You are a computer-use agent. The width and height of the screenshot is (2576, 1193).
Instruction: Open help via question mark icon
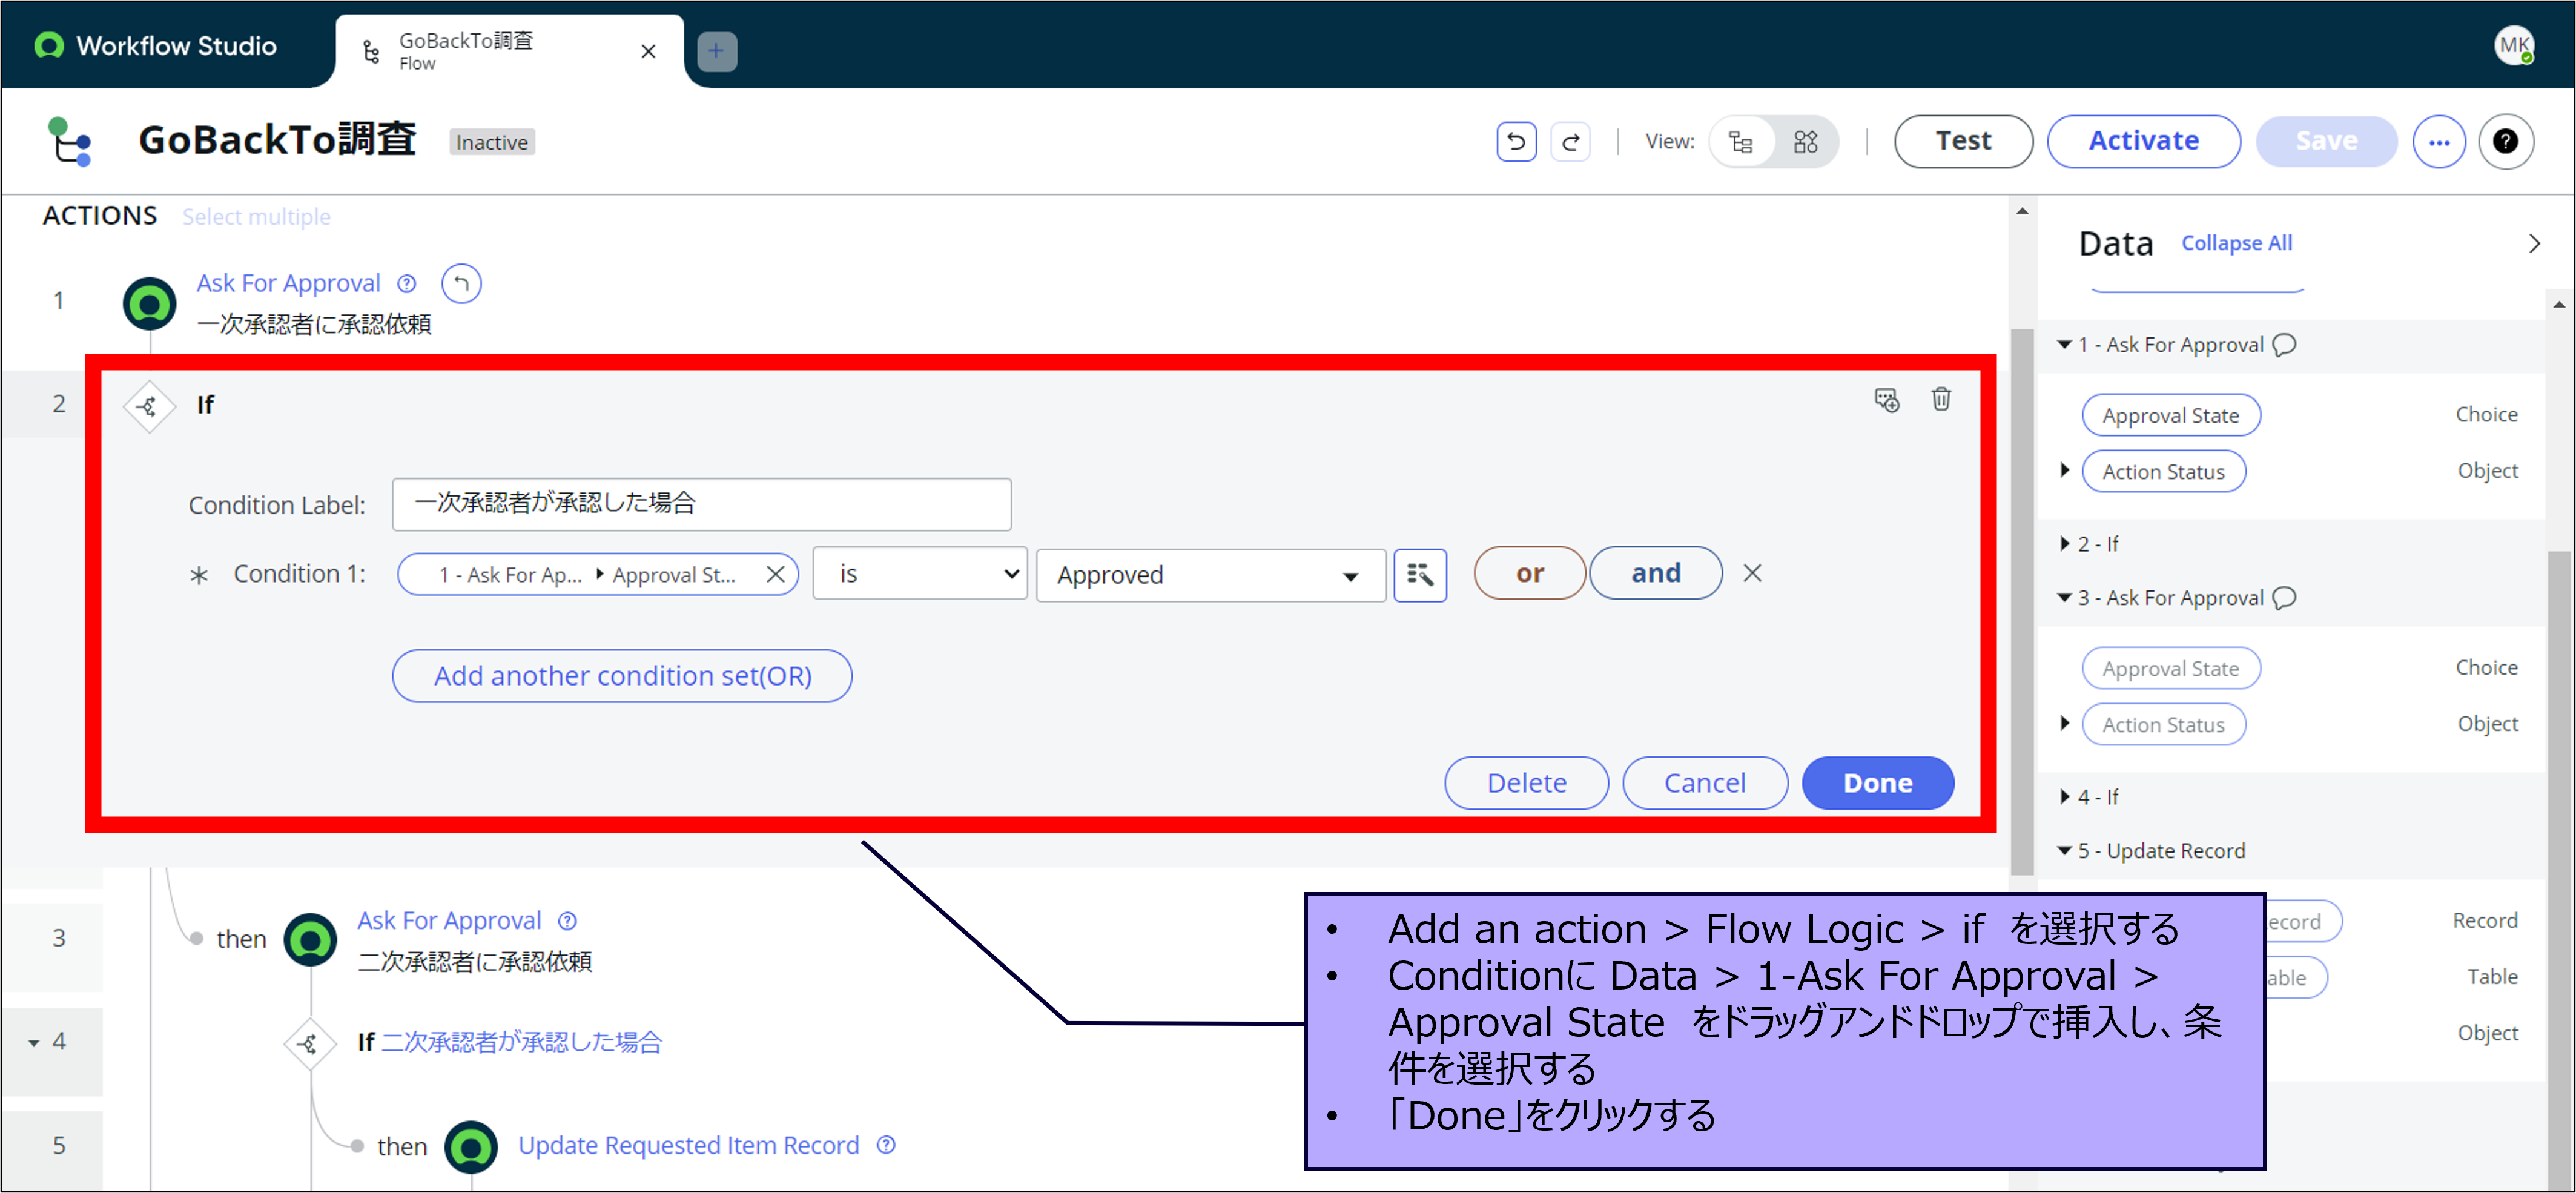[x=2504, y=141]
